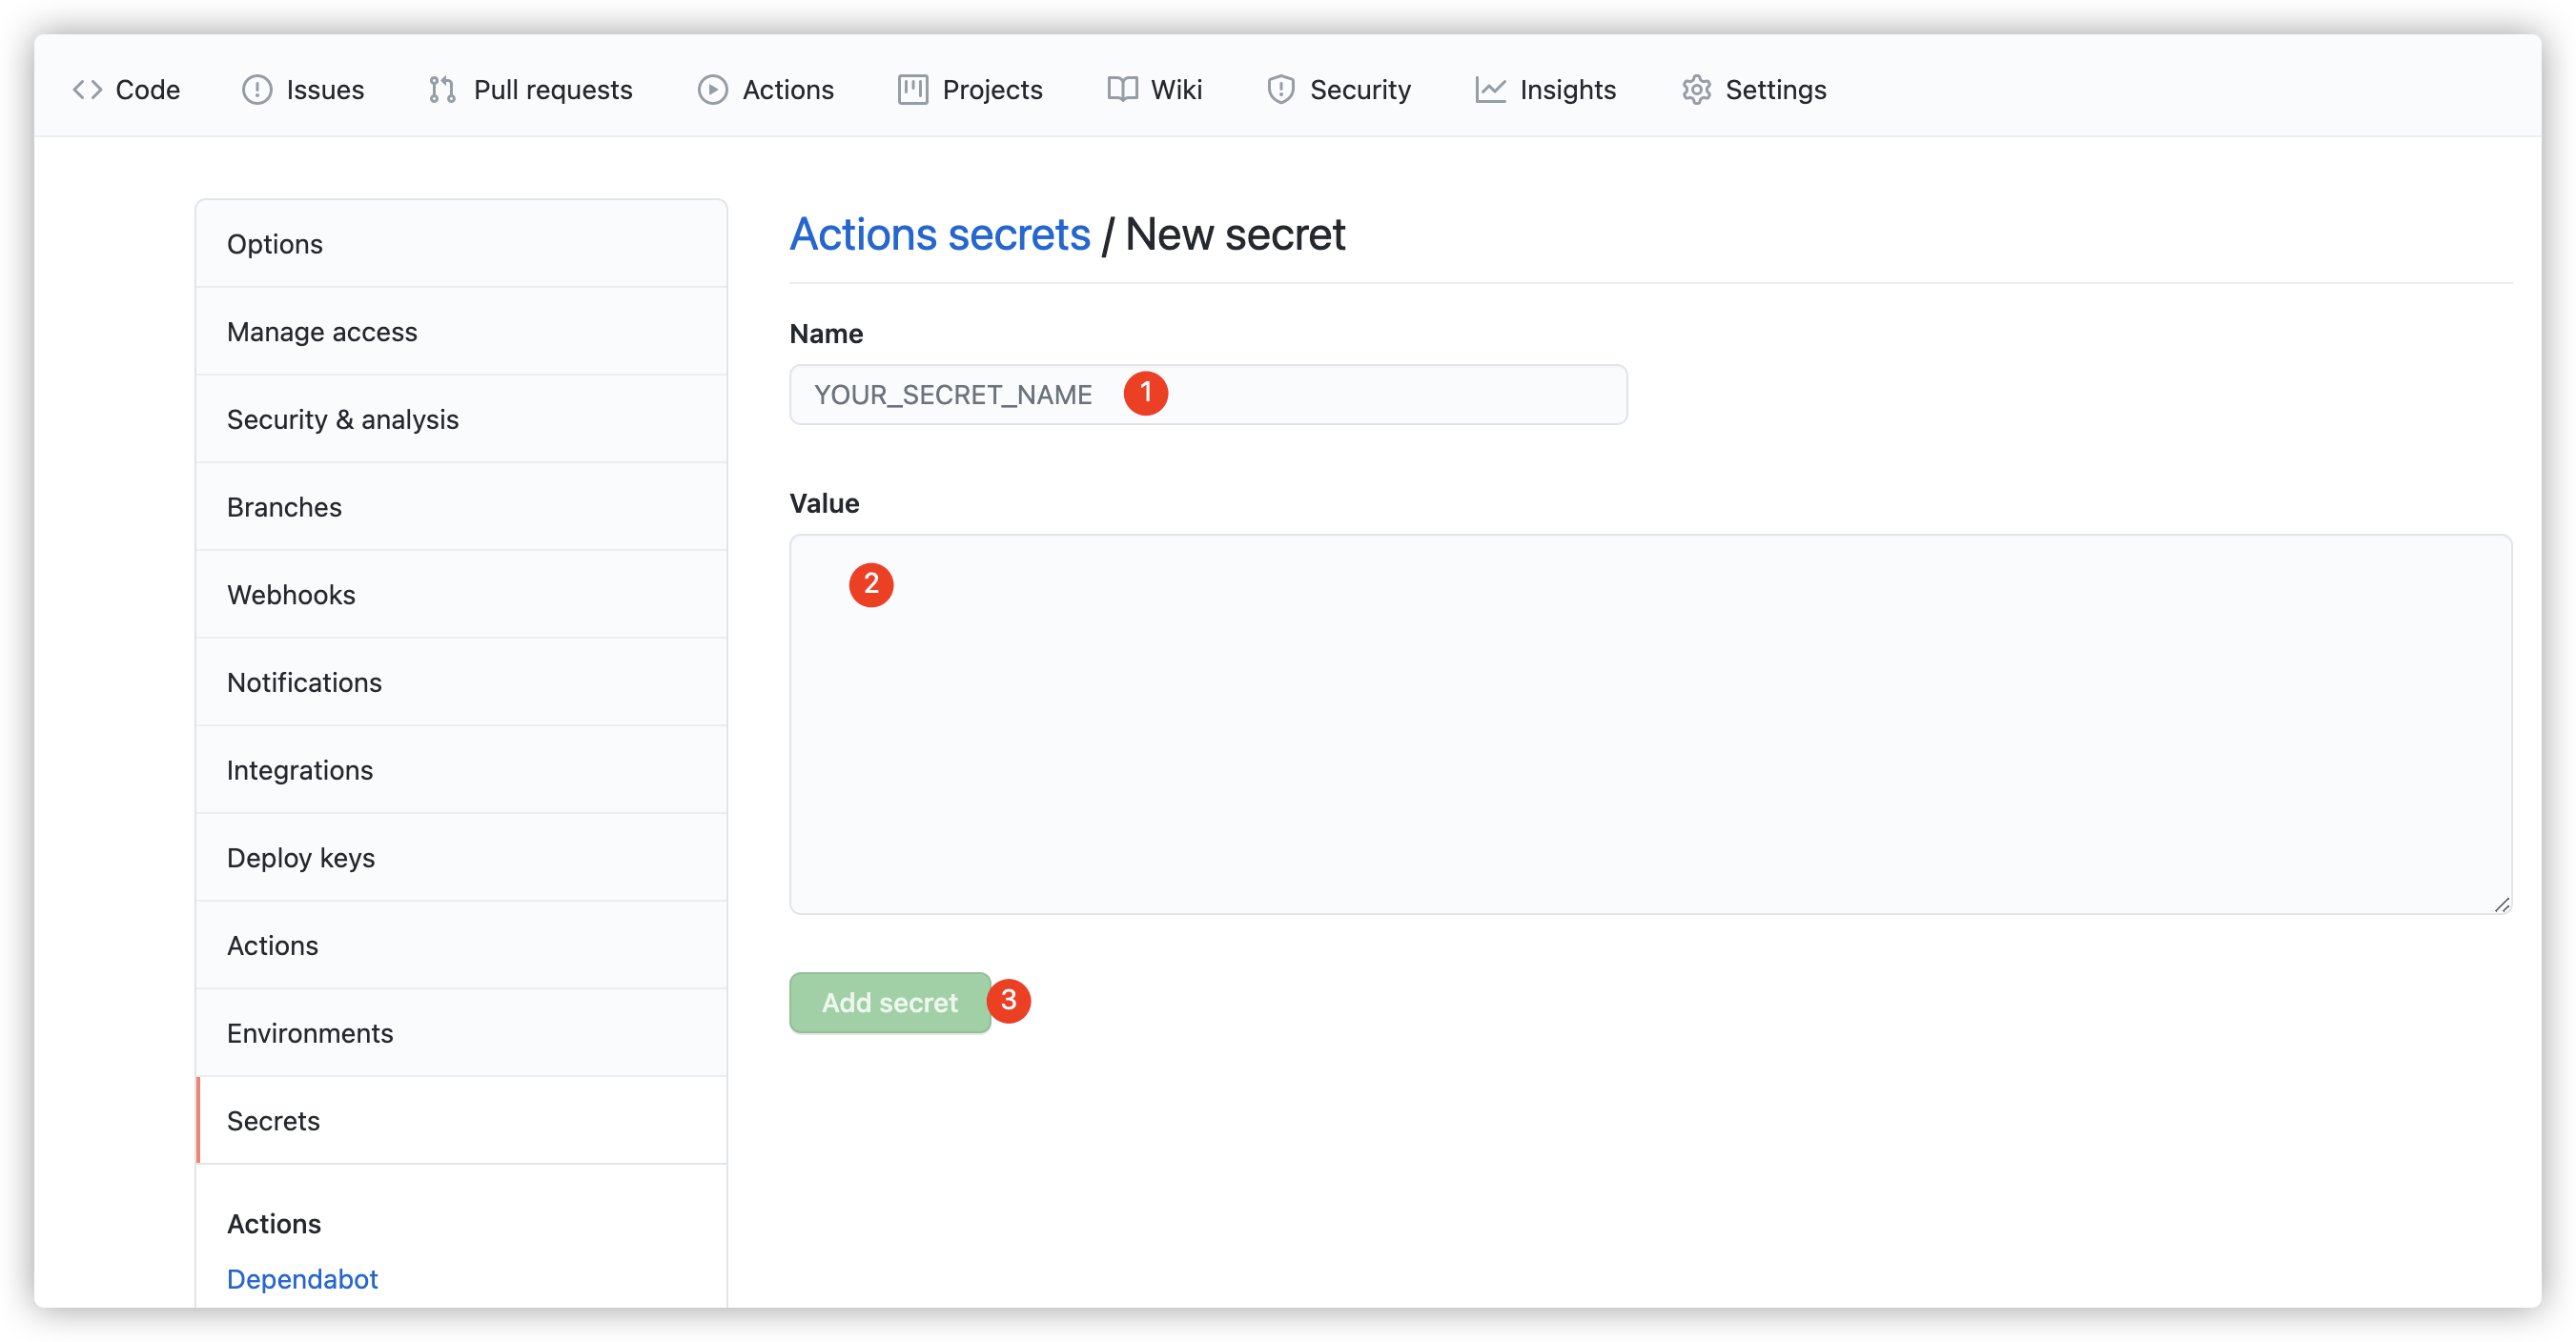Select Webhooks in the settings sidebar
This screenshot has width=2576, height=1342.
point(291,595)
